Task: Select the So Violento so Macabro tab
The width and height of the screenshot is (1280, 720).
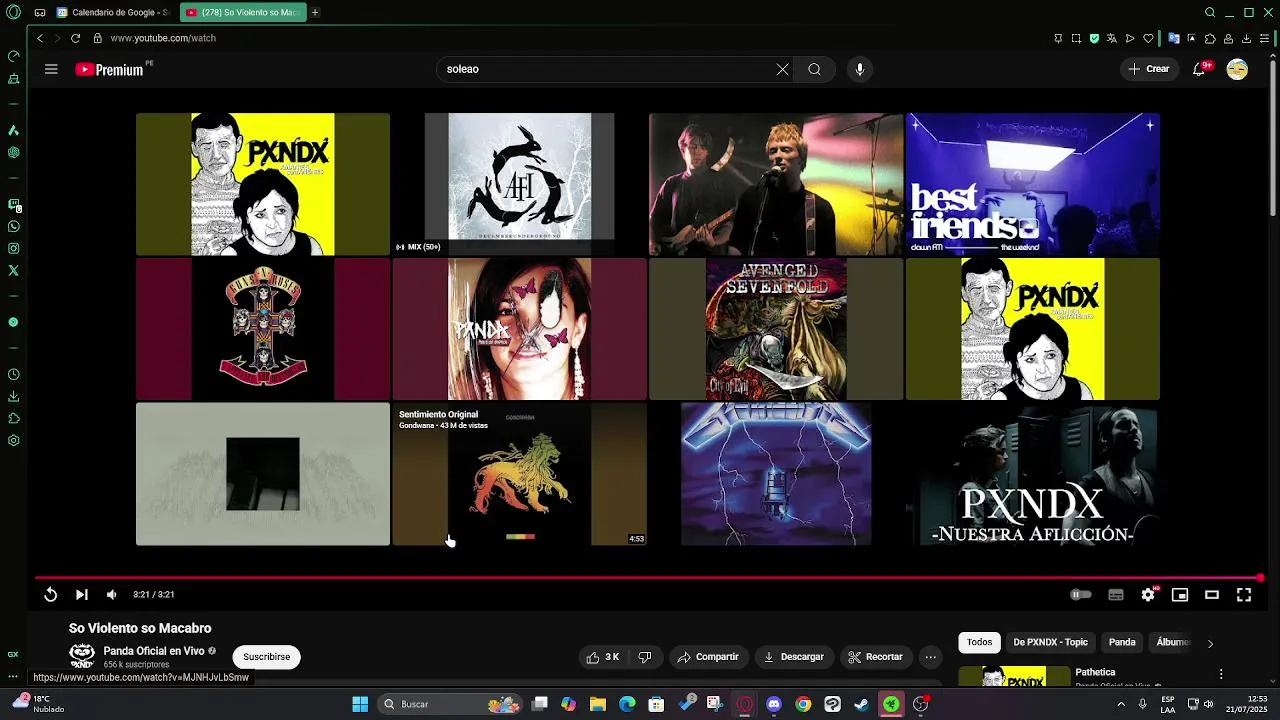Action: [243, 12]
